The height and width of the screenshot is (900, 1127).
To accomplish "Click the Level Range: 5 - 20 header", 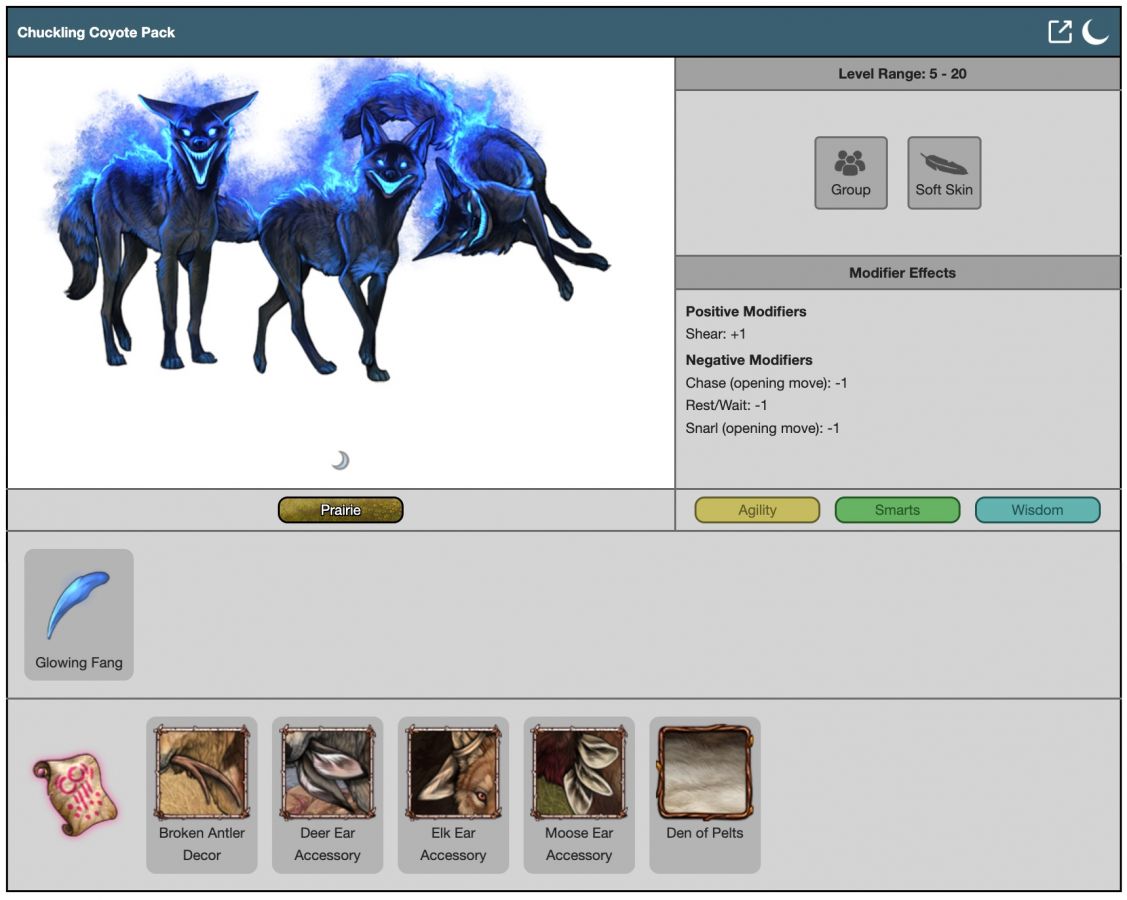I will [902, 74].
